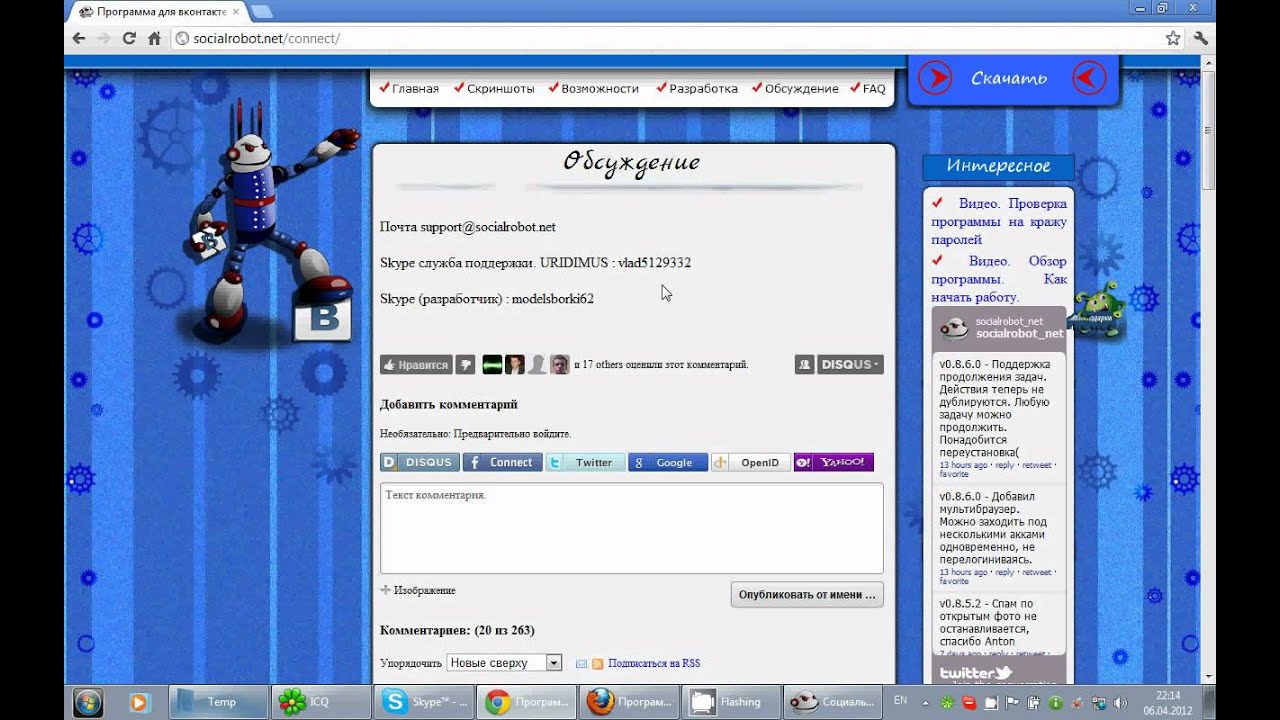Open Видео. Обзор программы link
Viewport: 1280px width, 720px height.
click(999, 279)
